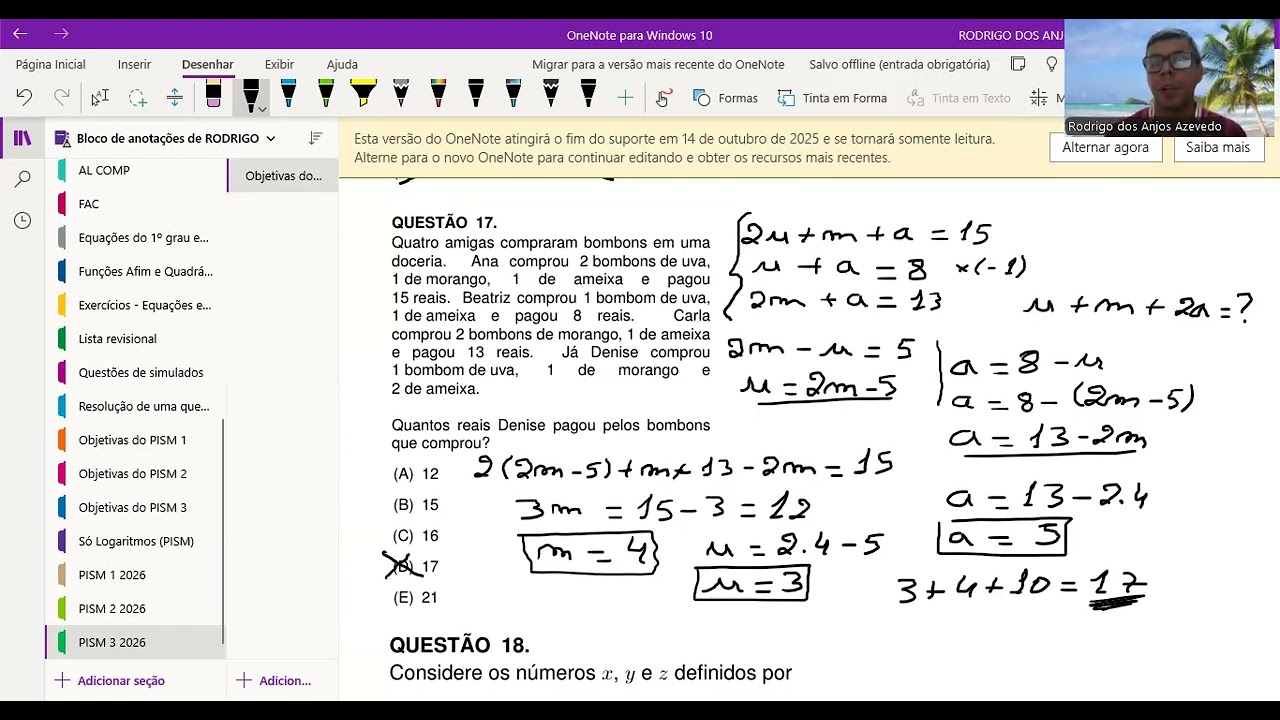Click Migrar para a versão mais recente

pos(658,64)
